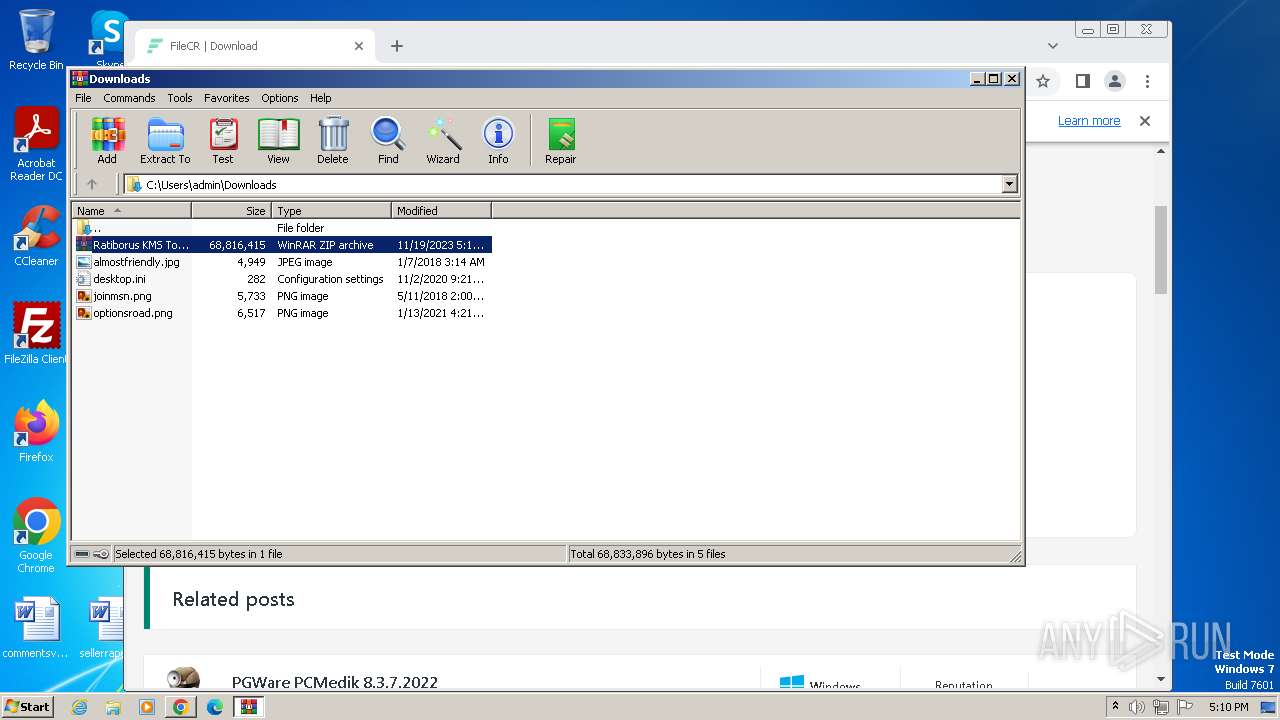Select optionsroad.png file
Screen dimensions: 1280x720
coord(282,313)
